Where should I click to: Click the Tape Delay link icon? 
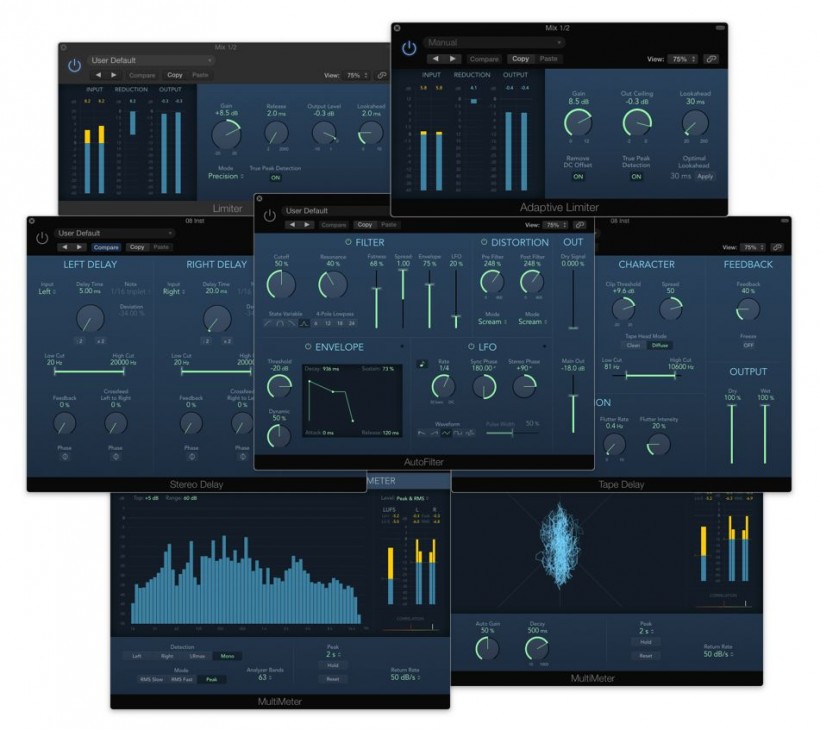pos(776,247)
